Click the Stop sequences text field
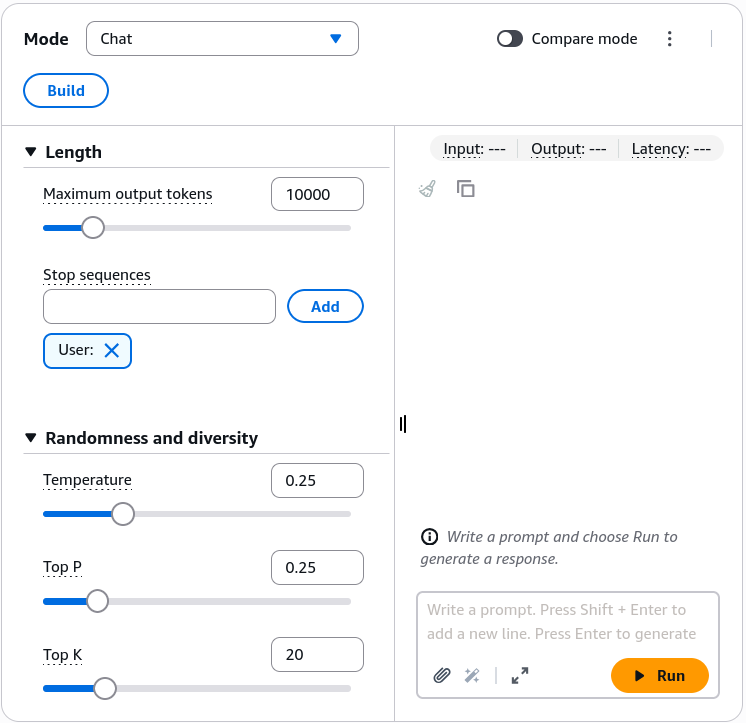The height and width of the screenshot is (723, 746). pos(159,306)
